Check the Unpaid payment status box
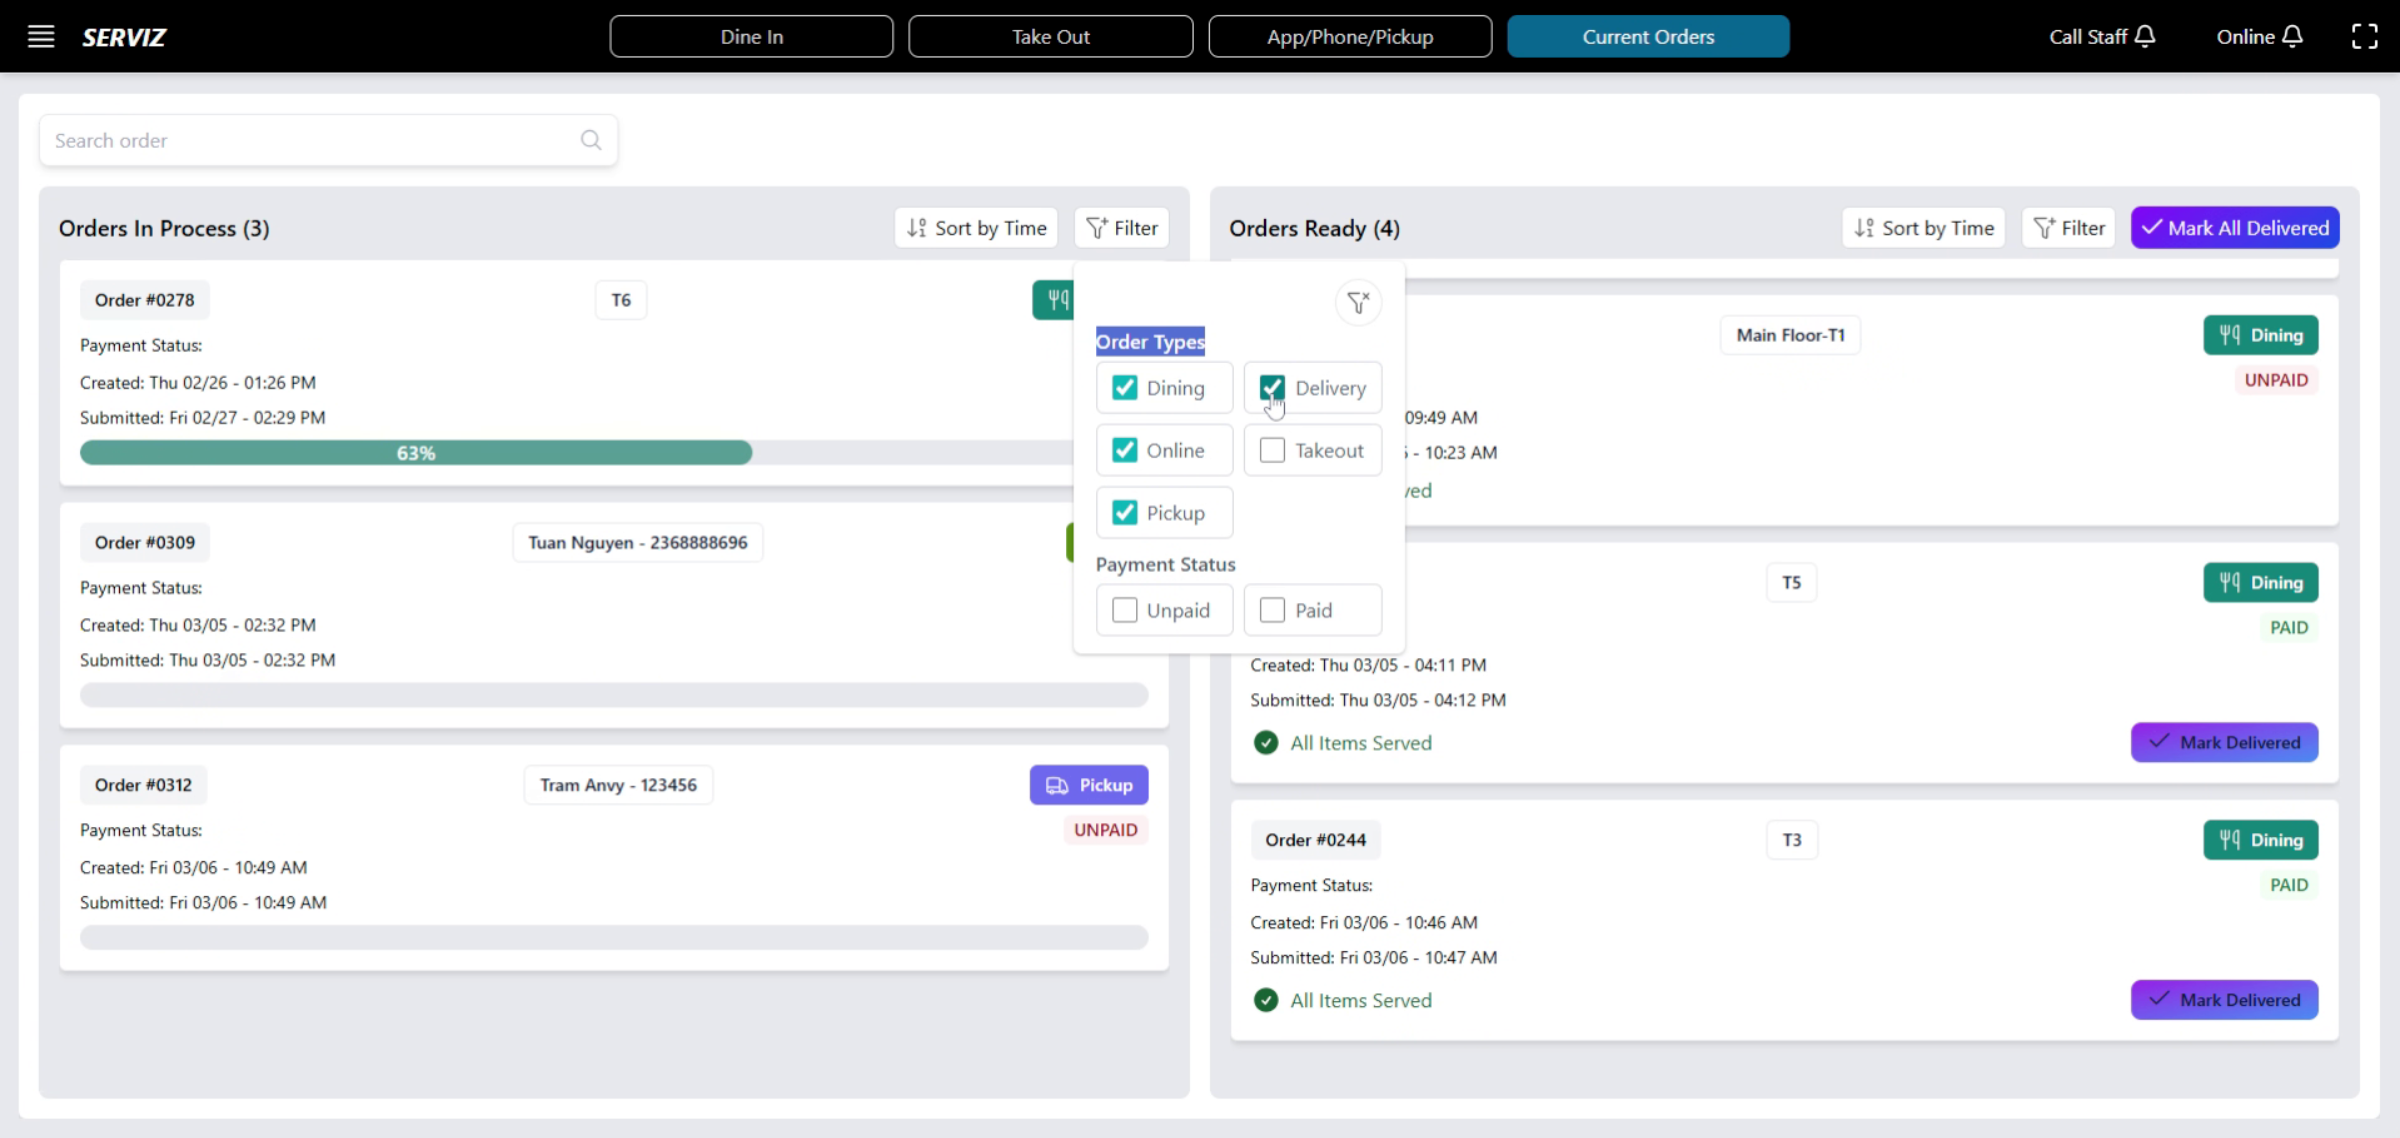Image resolution: width=2400 pixels, height=1138 pixels. pyautogui.click(x=1125, y=610)
